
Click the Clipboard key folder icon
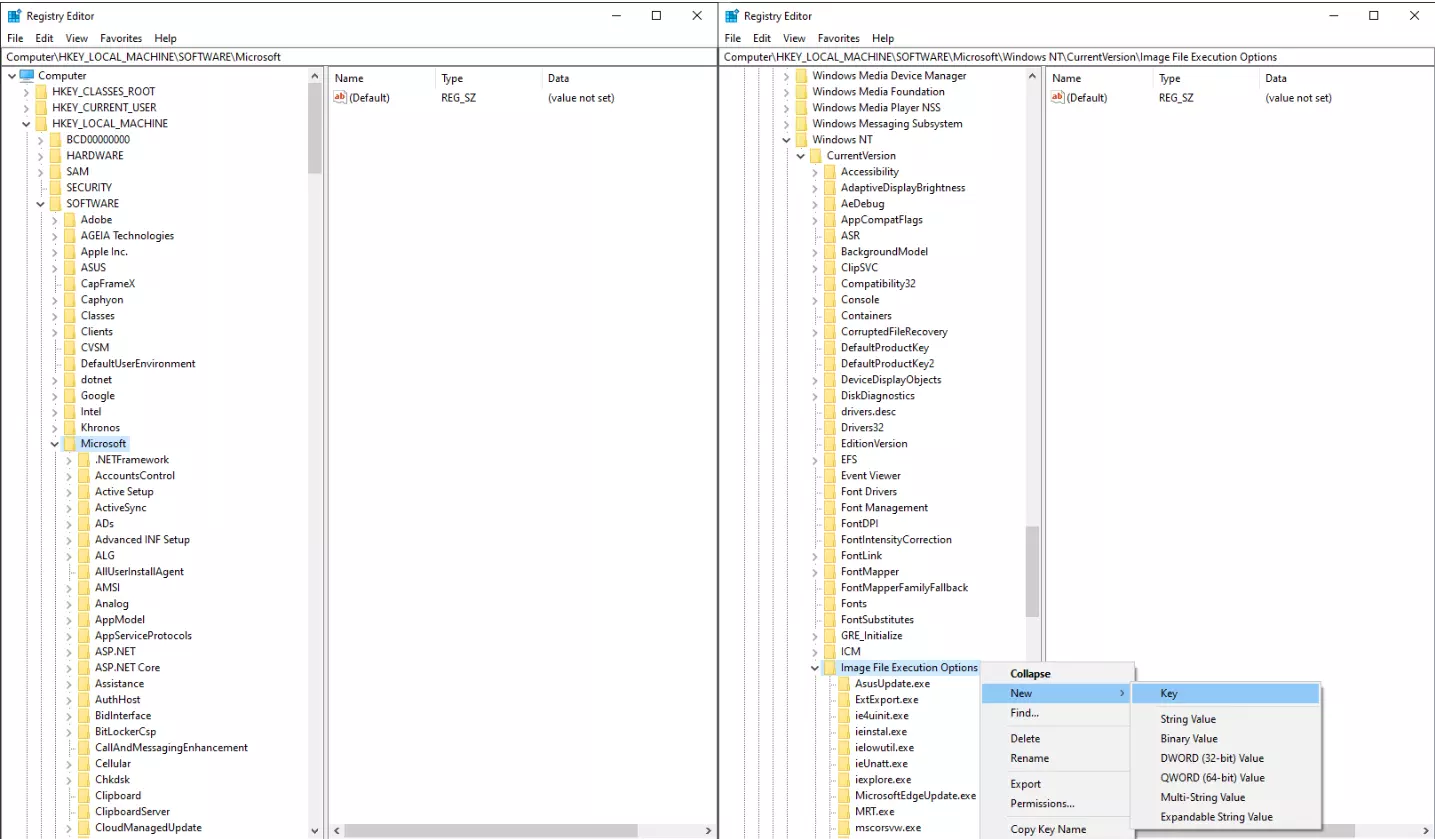point(83,796)
